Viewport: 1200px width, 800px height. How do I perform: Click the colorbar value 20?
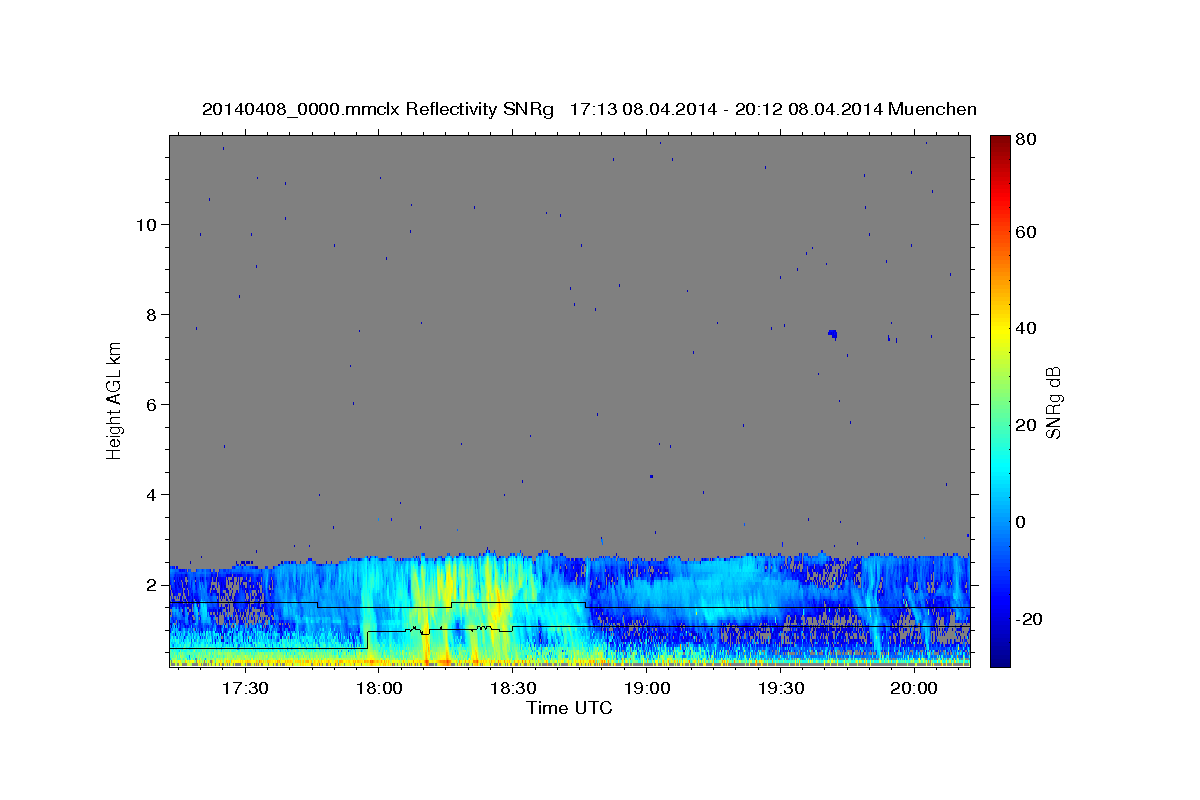tap(1025, 425)
